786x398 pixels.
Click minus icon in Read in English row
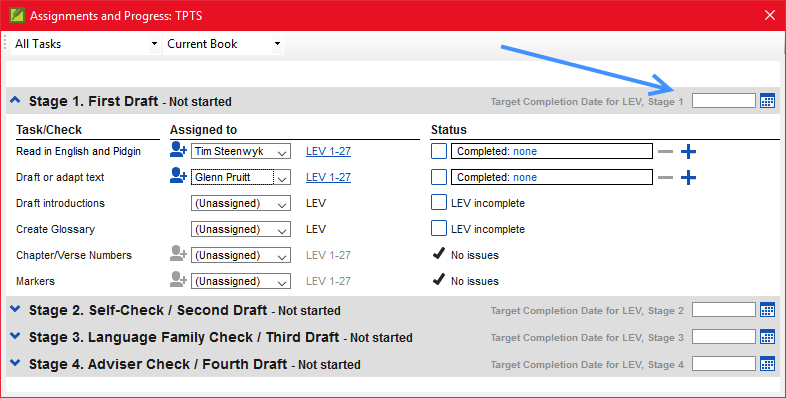point(665,151)
